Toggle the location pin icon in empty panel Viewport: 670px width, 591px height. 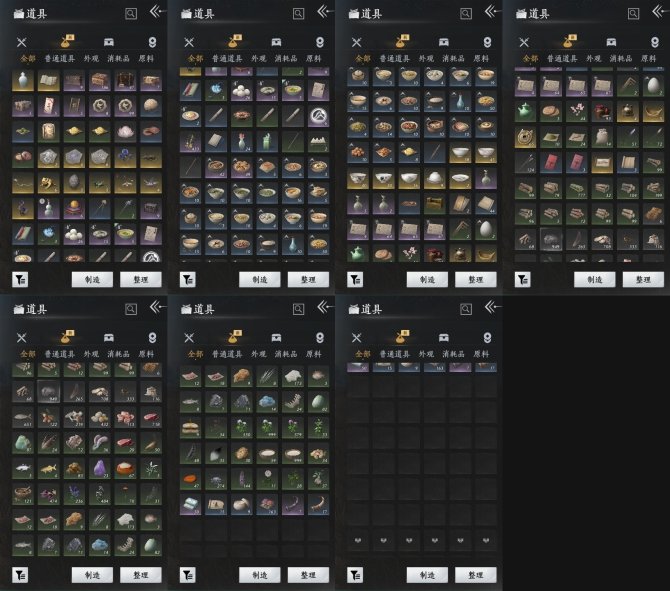pyautogui.click(x=487, y=338)
